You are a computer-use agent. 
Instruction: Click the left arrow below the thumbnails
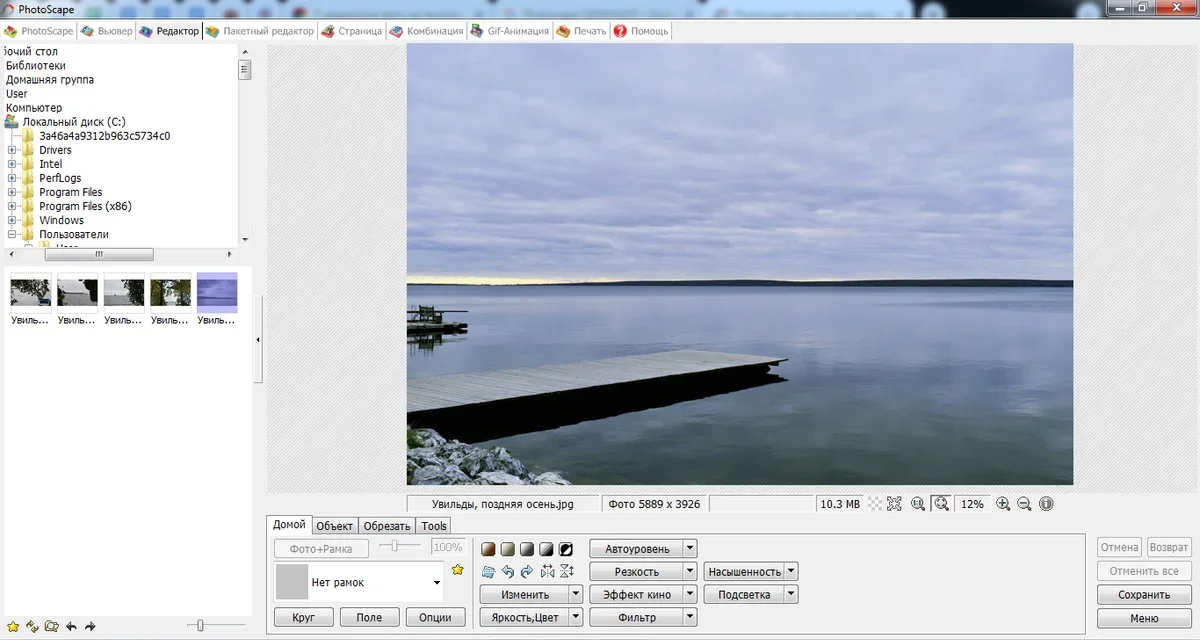click(71, 626)
